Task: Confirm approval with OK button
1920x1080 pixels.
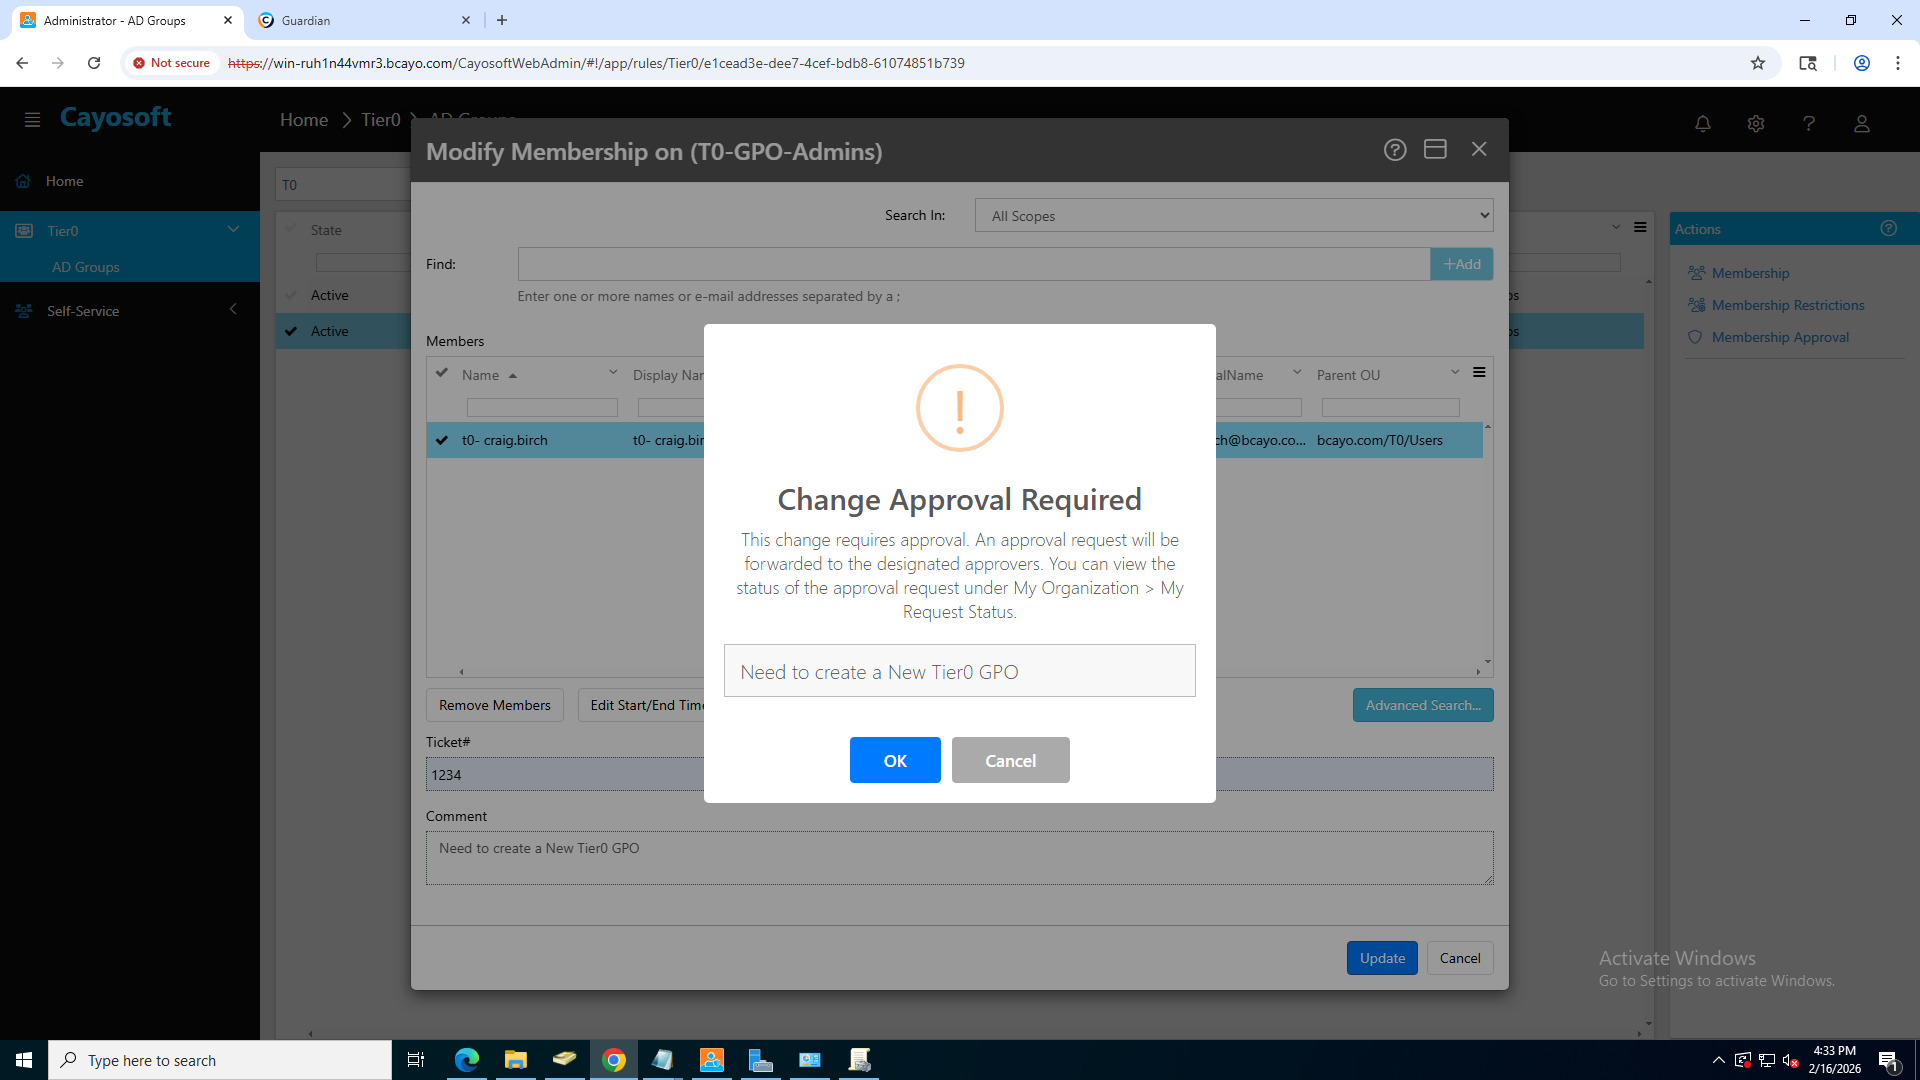Action: tap(894, 760)
